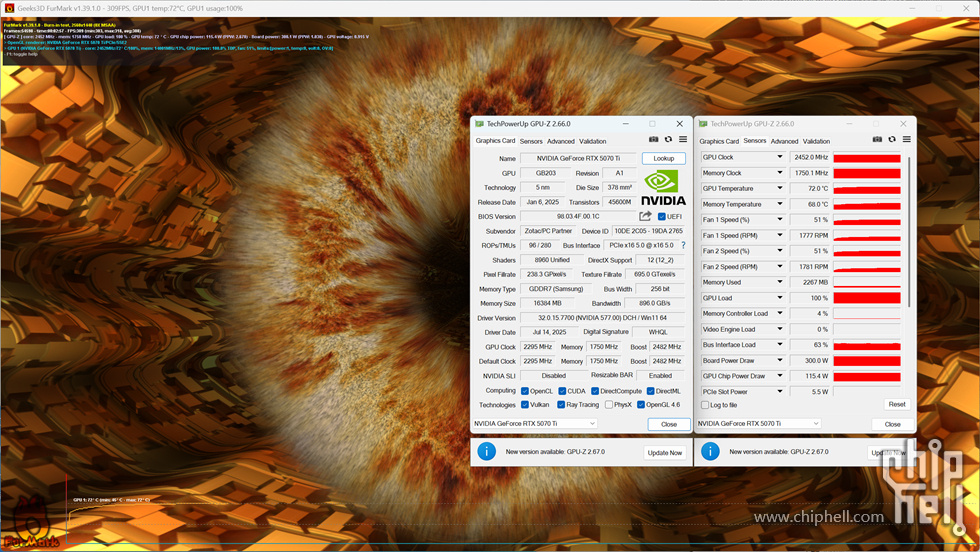Open the GPU Clock sensor dropdown
980x552 pixels.
779,157
